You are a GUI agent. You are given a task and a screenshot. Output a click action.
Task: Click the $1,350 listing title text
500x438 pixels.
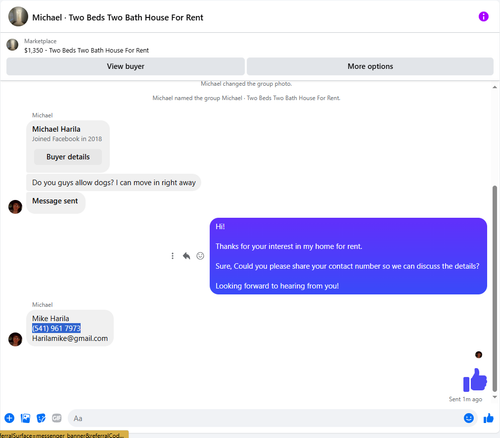[x=86, y=50]
